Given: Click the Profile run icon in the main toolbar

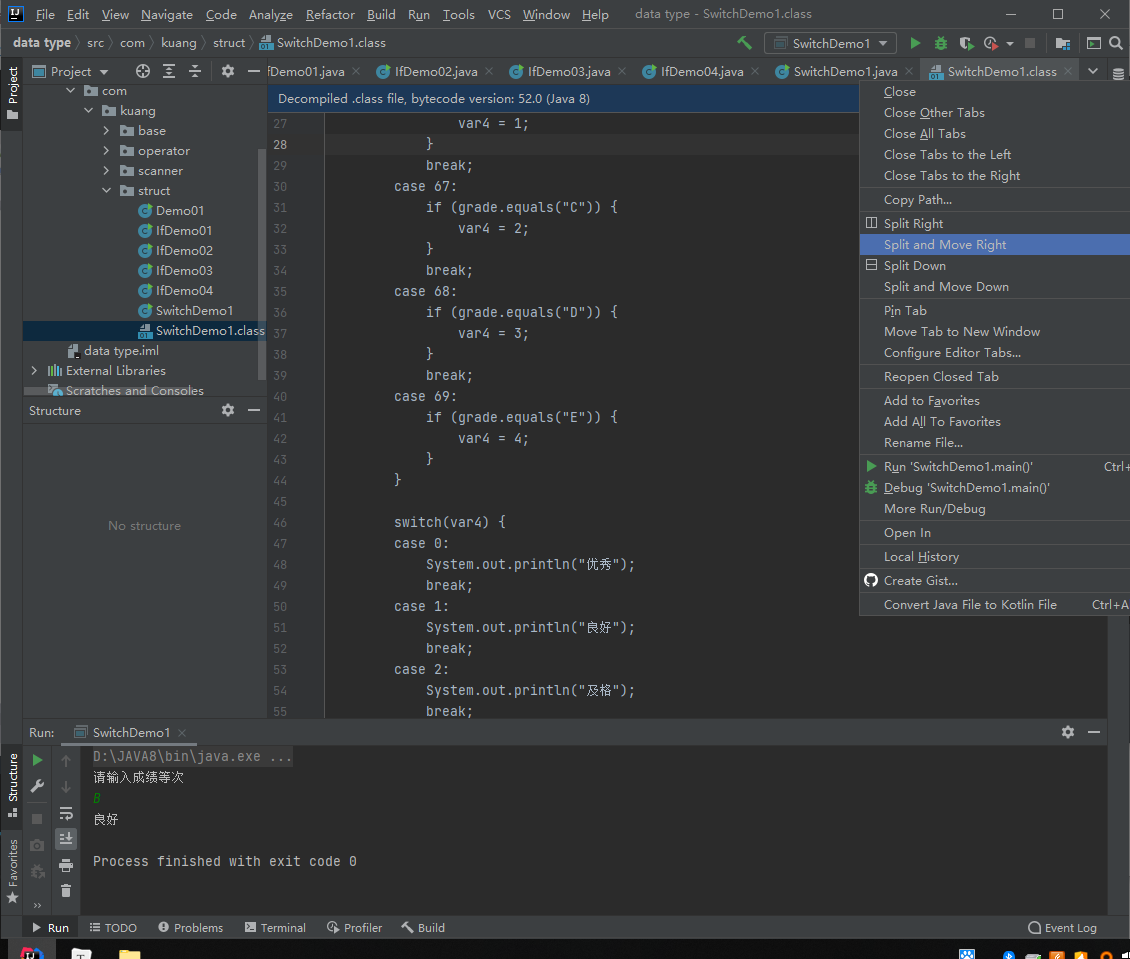Looking at the screenshot, I should 991,43.
